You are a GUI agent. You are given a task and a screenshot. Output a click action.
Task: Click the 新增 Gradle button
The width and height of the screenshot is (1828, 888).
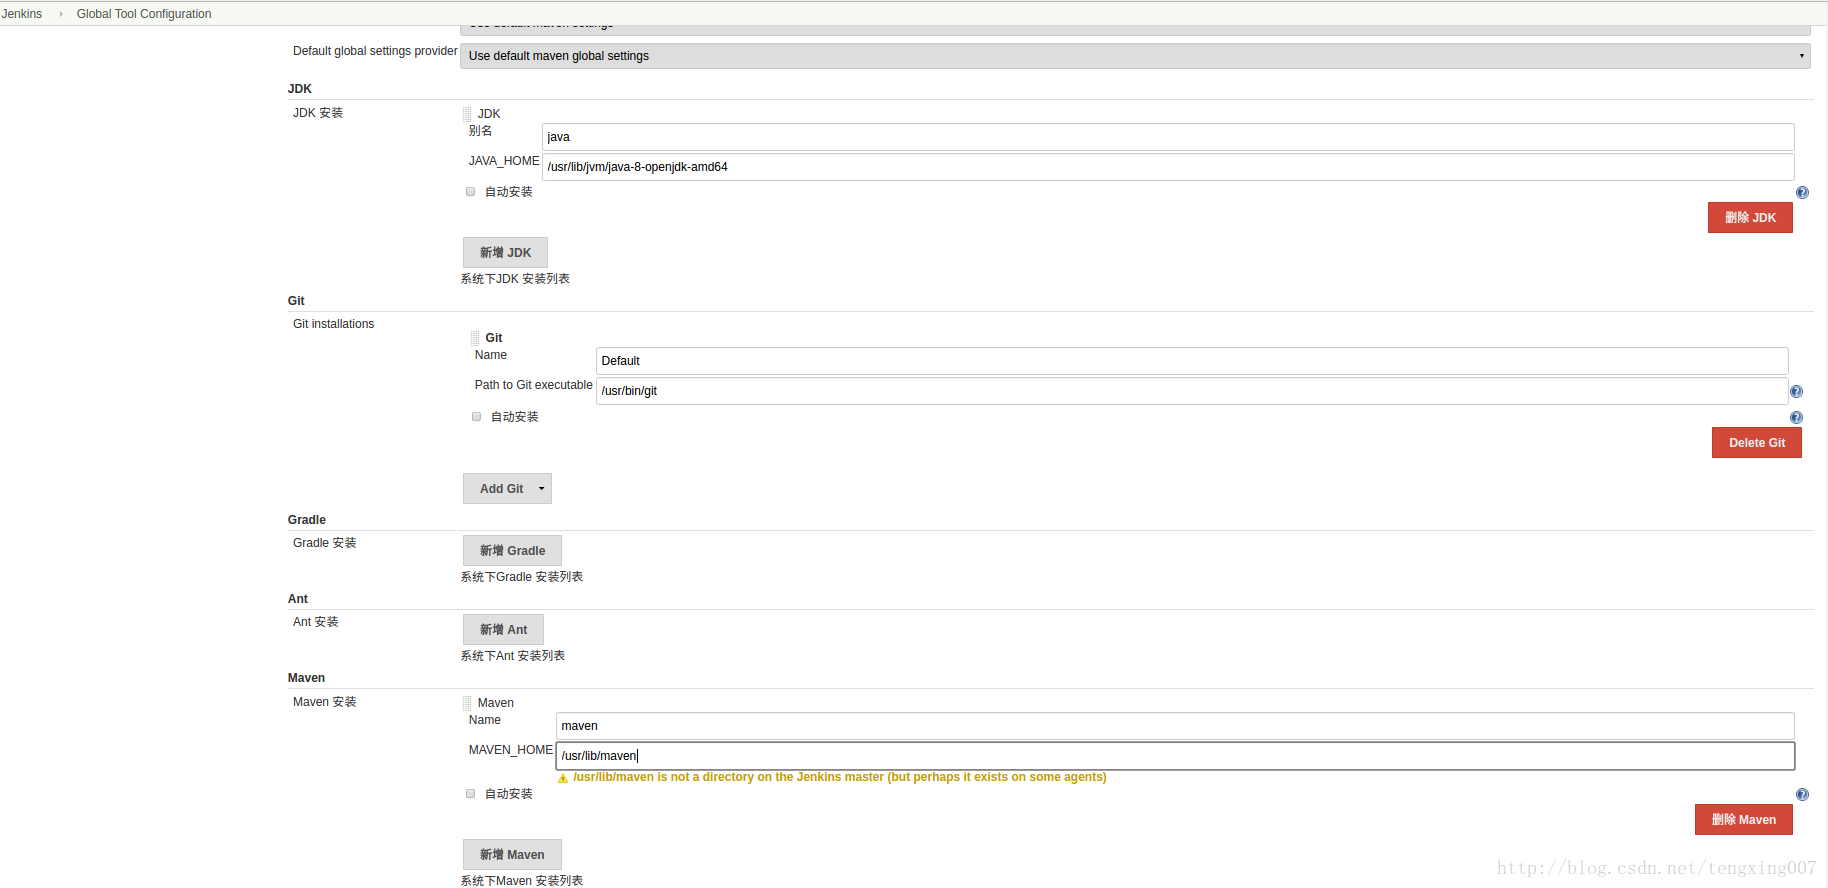(x=512, y=551)
